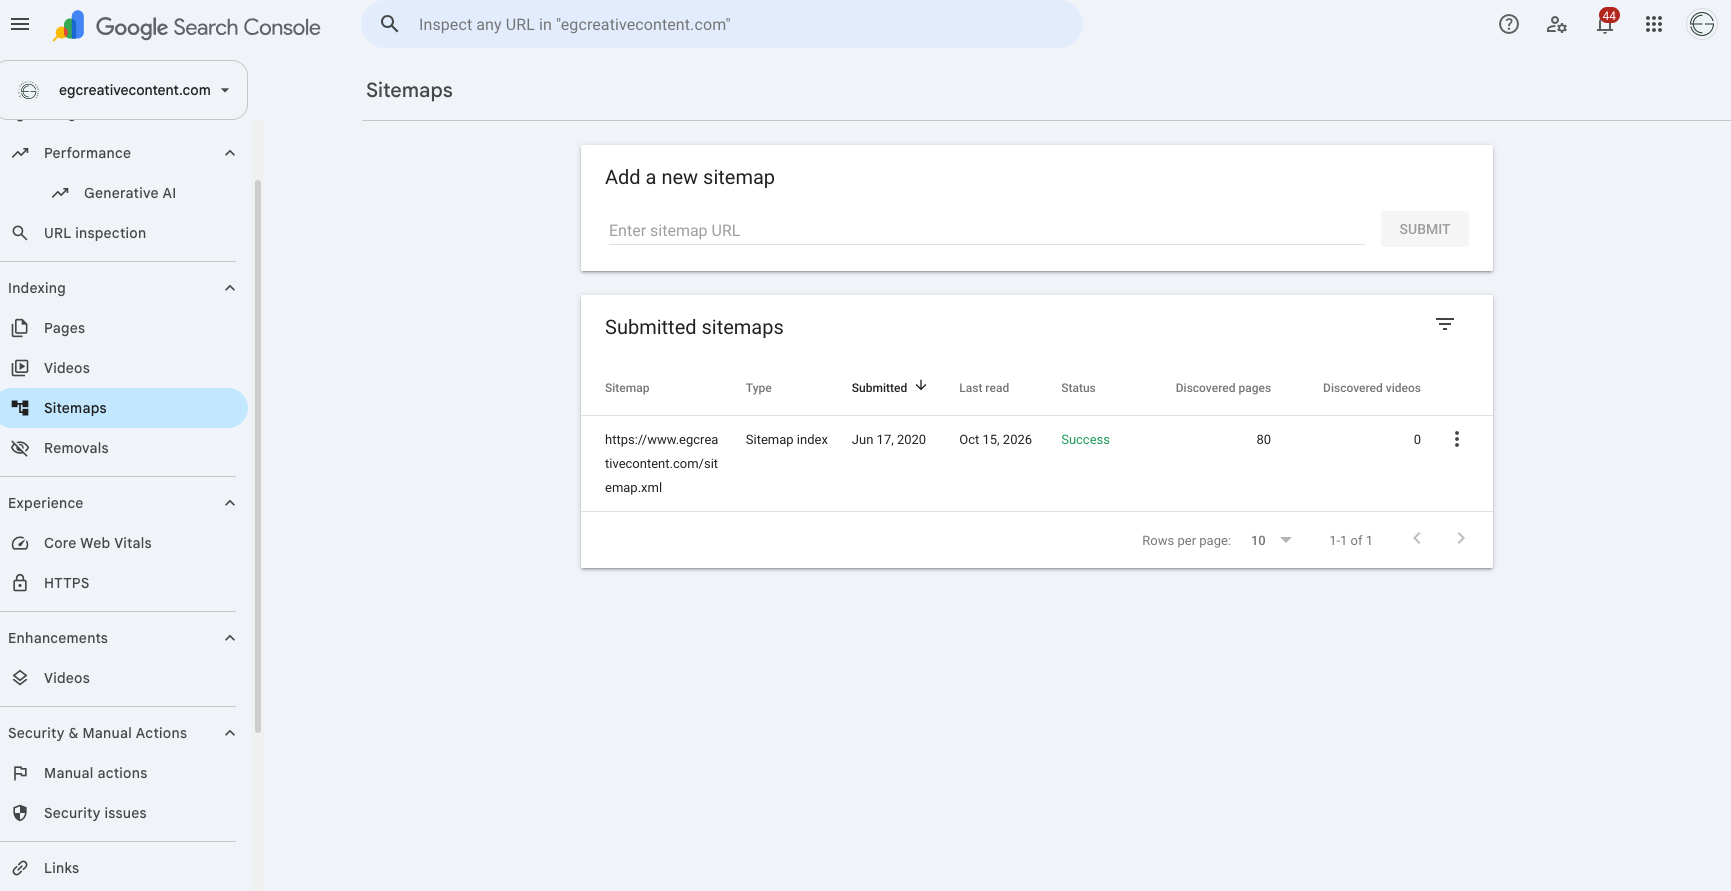Open the Core Web Vitals report
Screen dimensions: 1731x891
pos(98,543)
